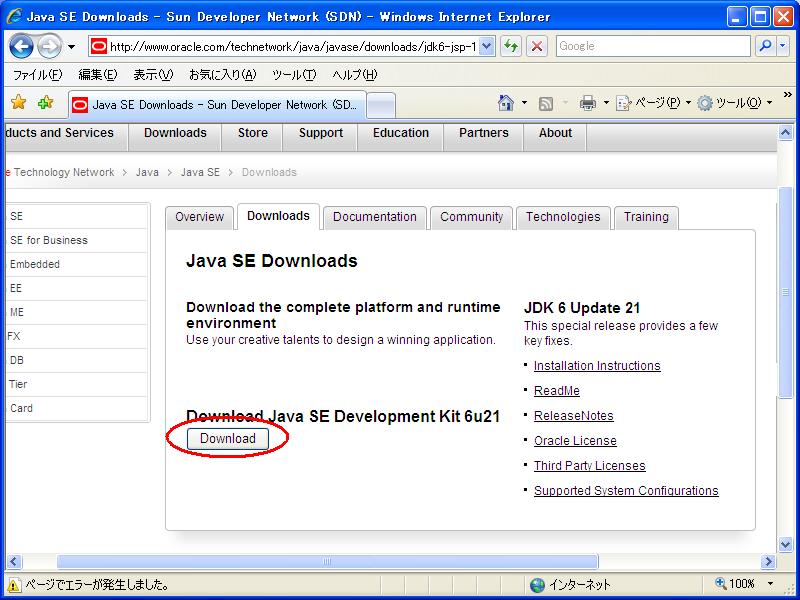Follow the Java breadcrumb link
The height and width of the screenshot is (600, 800).
click(147, 172)
